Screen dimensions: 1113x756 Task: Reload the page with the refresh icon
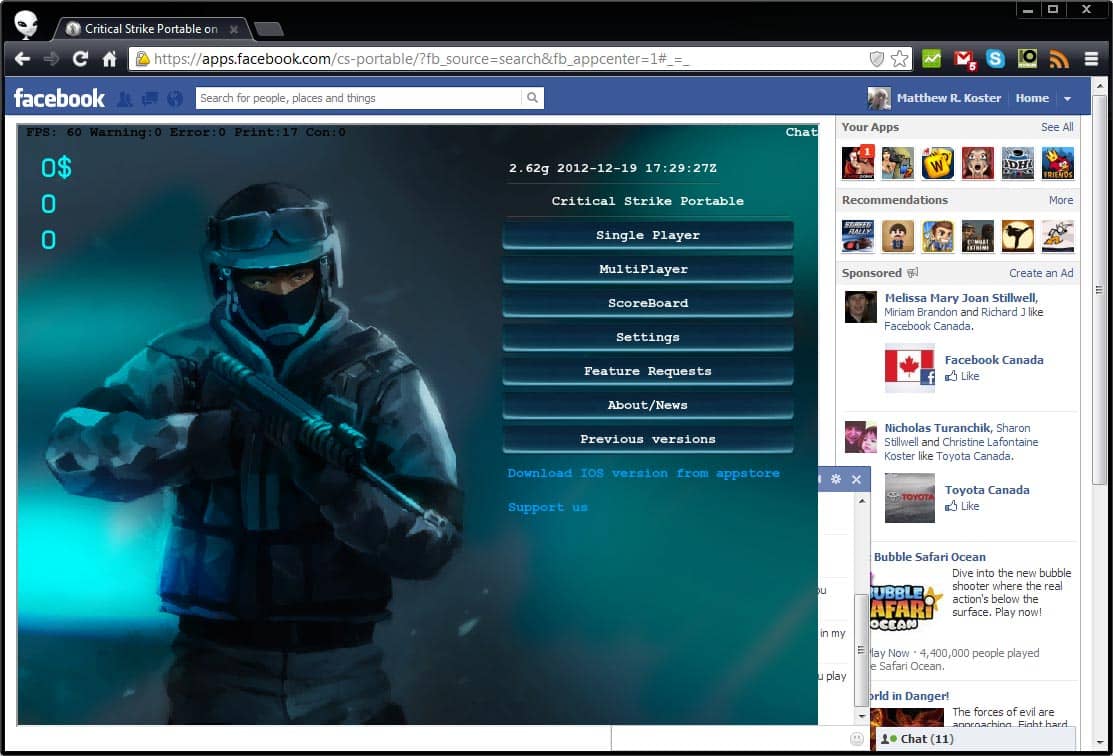[x=80, y=59]
